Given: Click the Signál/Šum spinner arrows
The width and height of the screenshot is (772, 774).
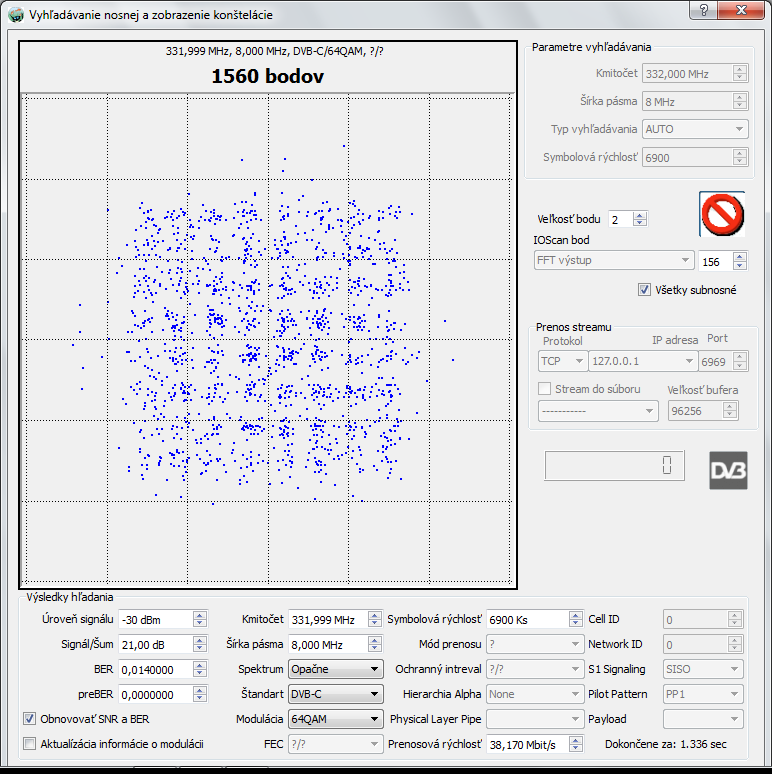Looking at the screenshot, I should [199, 644].
